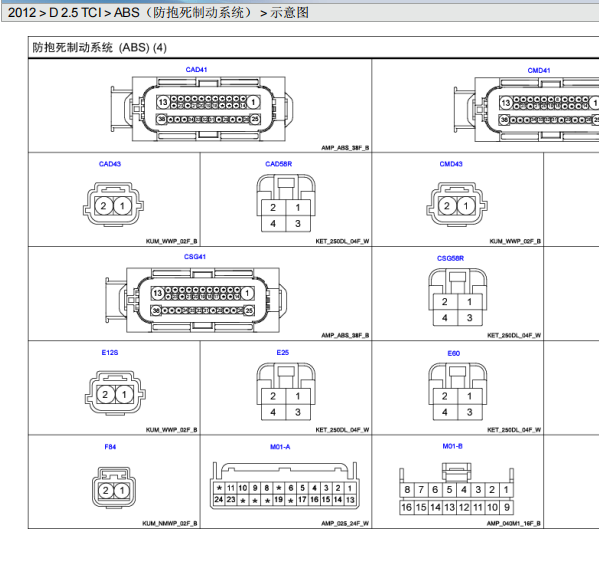Click the M01-A connector label
Screen dimensions: 599x566
pos(280,447)
